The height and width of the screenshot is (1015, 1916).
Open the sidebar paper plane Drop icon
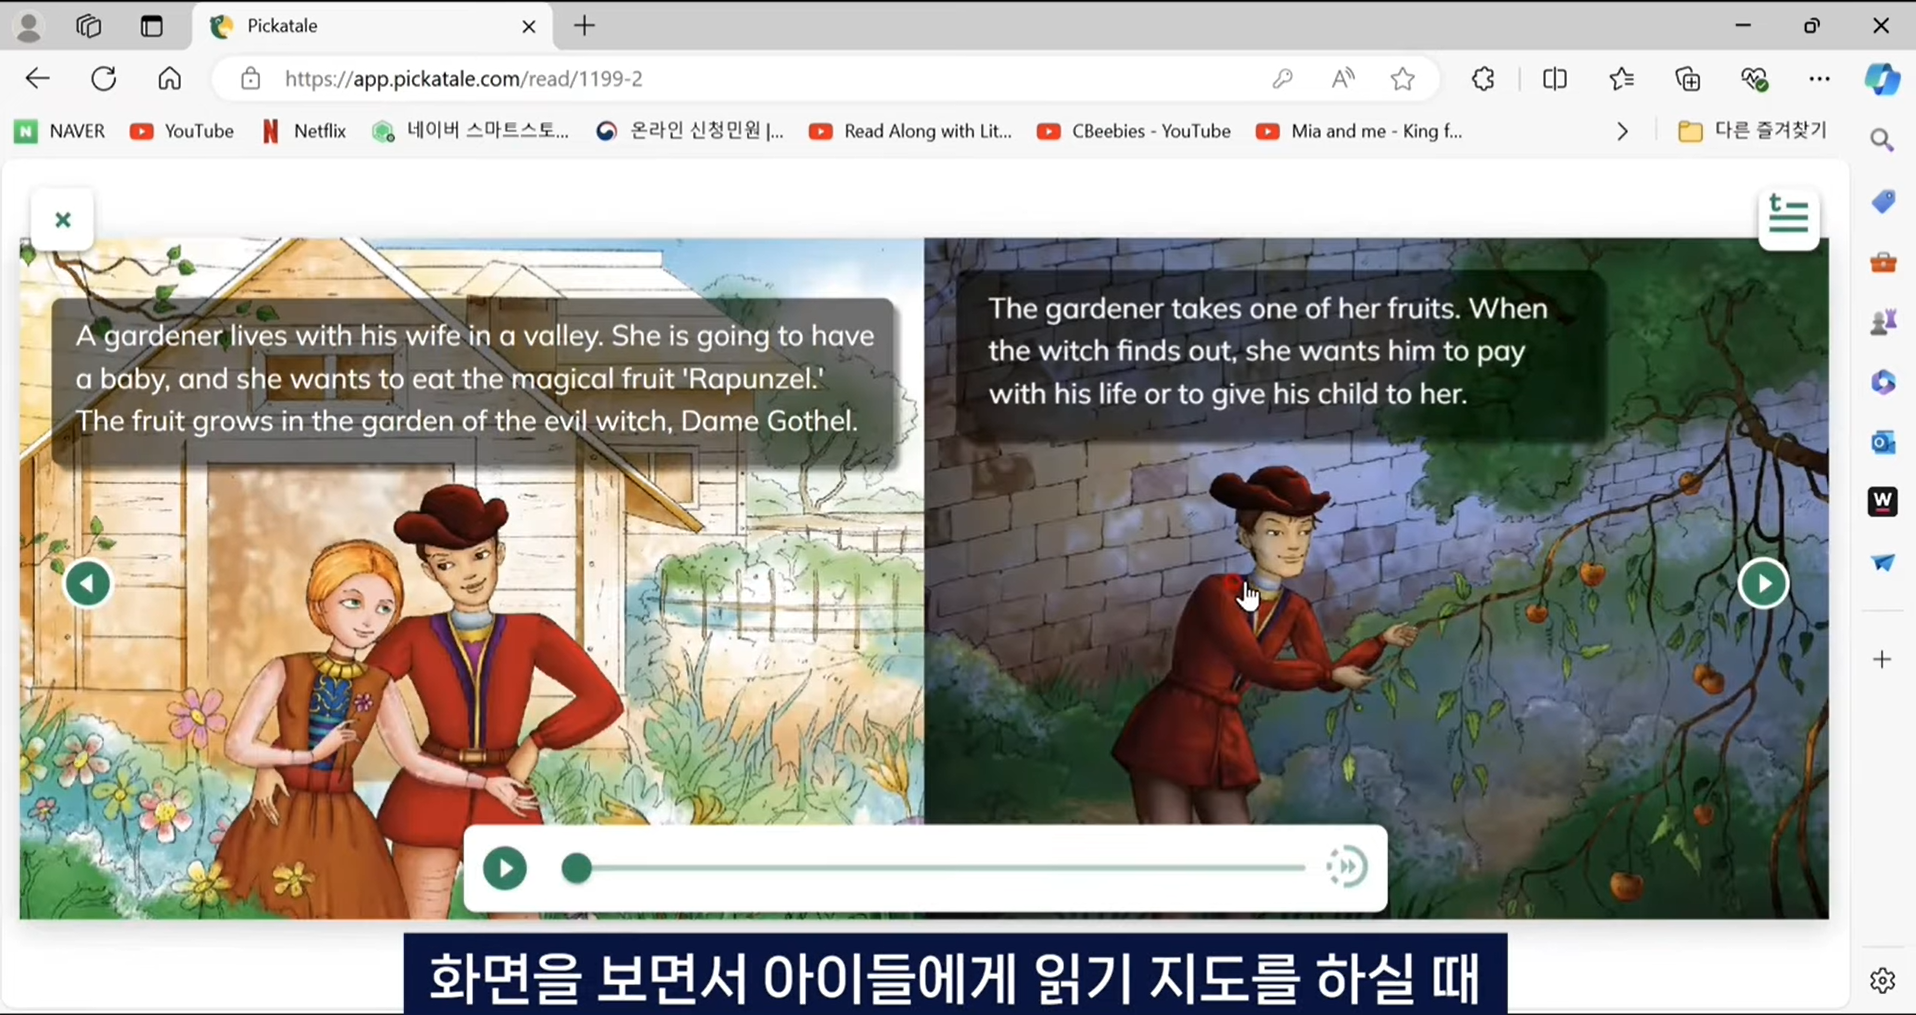1883,562
